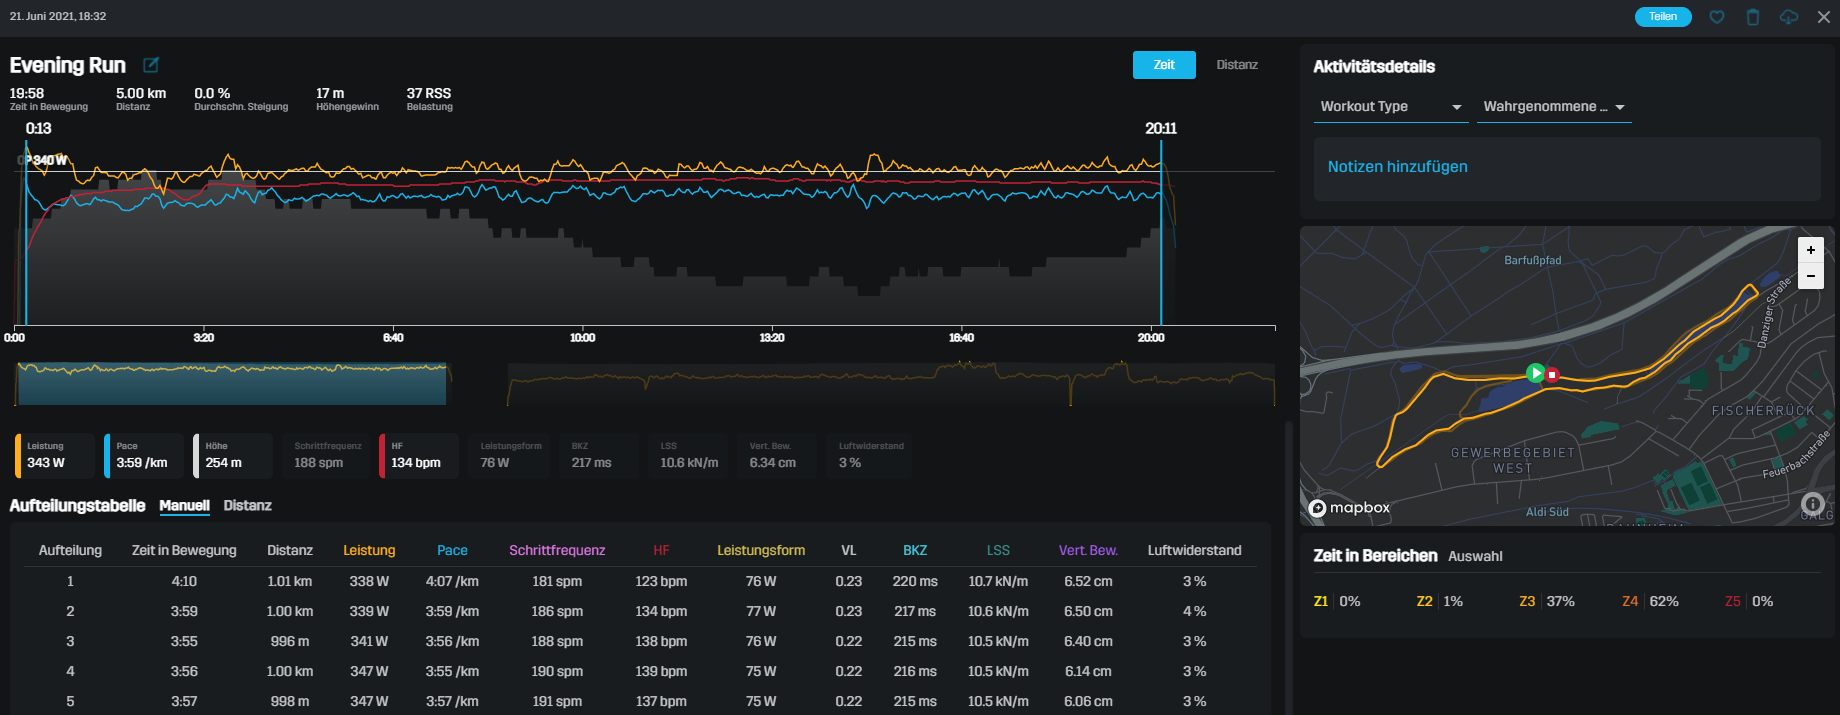
Task: Open the Workout Type dropdown
Action: pyautogui.click(x=1390, y=107)
